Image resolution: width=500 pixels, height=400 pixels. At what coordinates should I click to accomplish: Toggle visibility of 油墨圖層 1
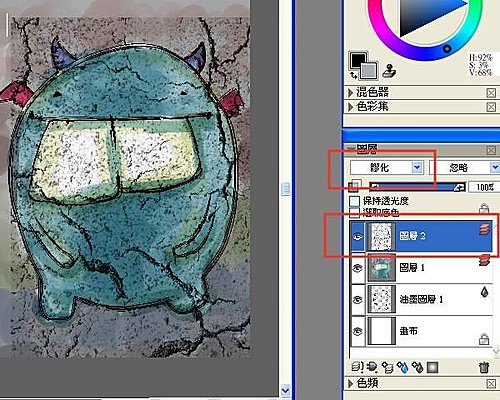358,299
